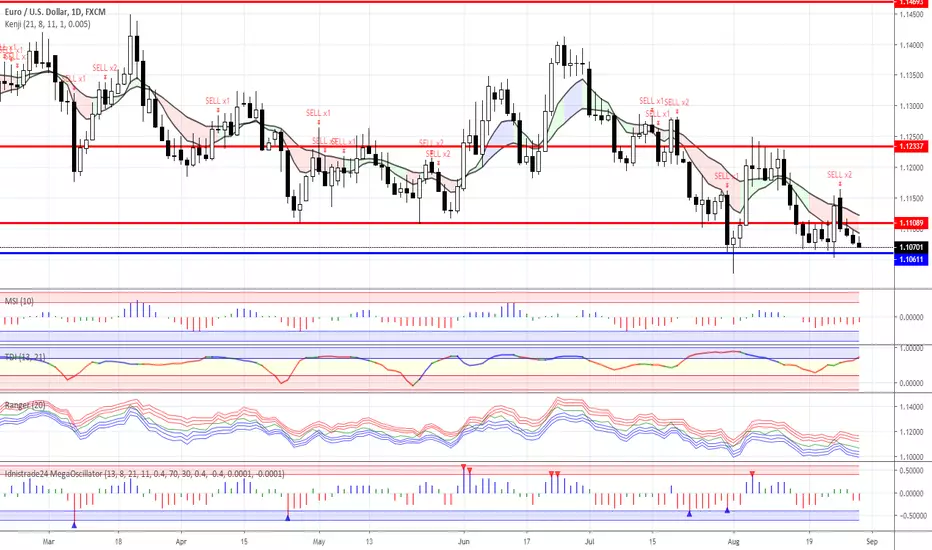The width and height of the screenshot is (932, 550).
Task: Click the red MegaOscillator triangle marker in August
Action: (x=752, y=473)
